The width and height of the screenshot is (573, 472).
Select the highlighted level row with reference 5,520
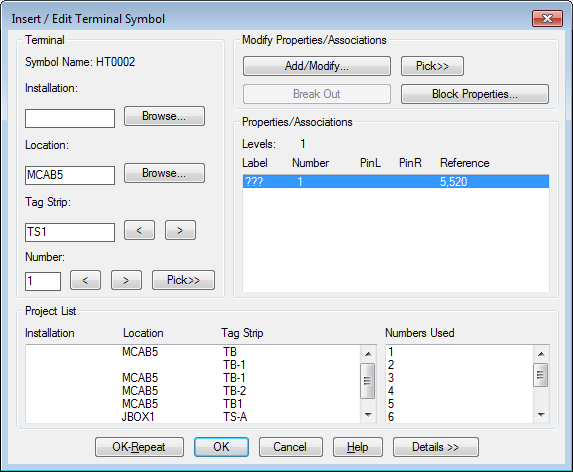point(396,182)
